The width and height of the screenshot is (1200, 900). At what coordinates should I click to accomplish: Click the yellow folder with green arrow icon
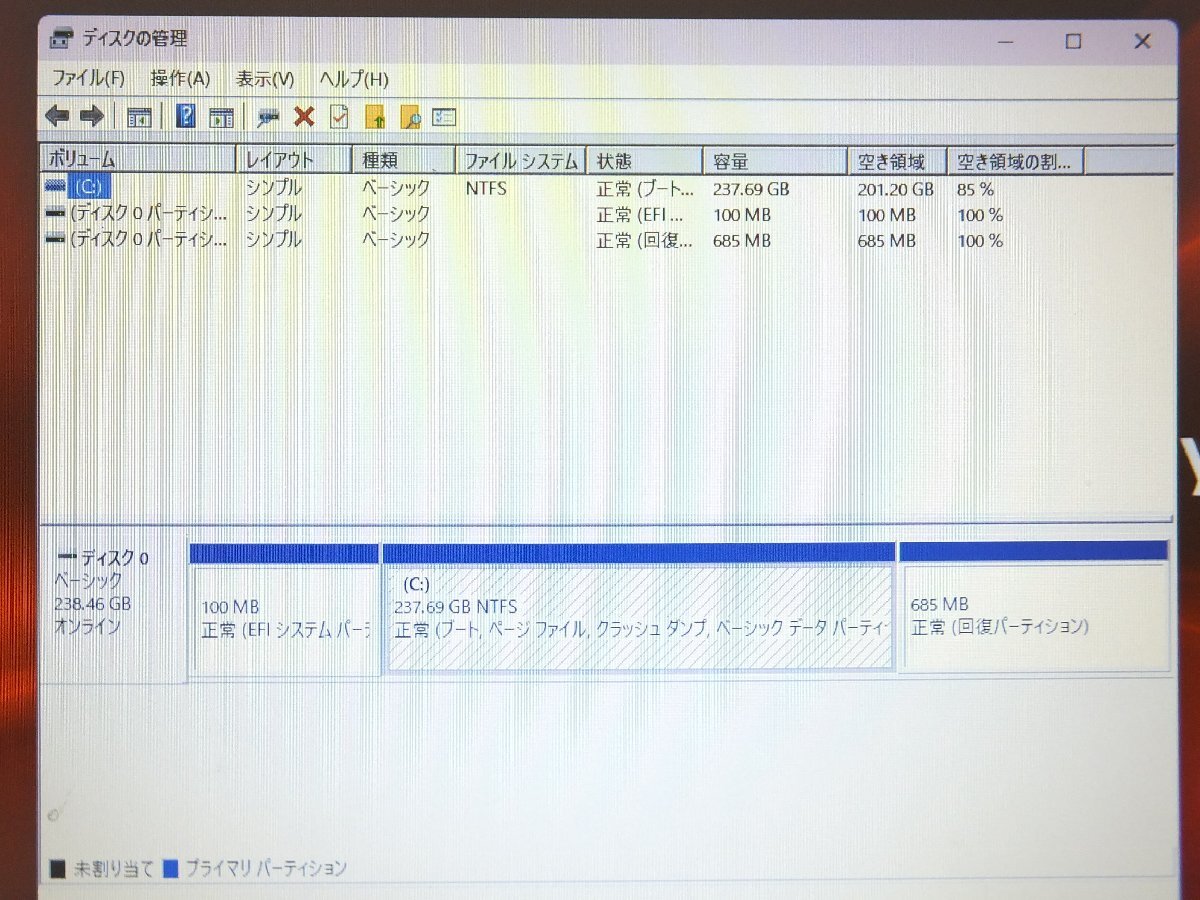coord(375,117)
